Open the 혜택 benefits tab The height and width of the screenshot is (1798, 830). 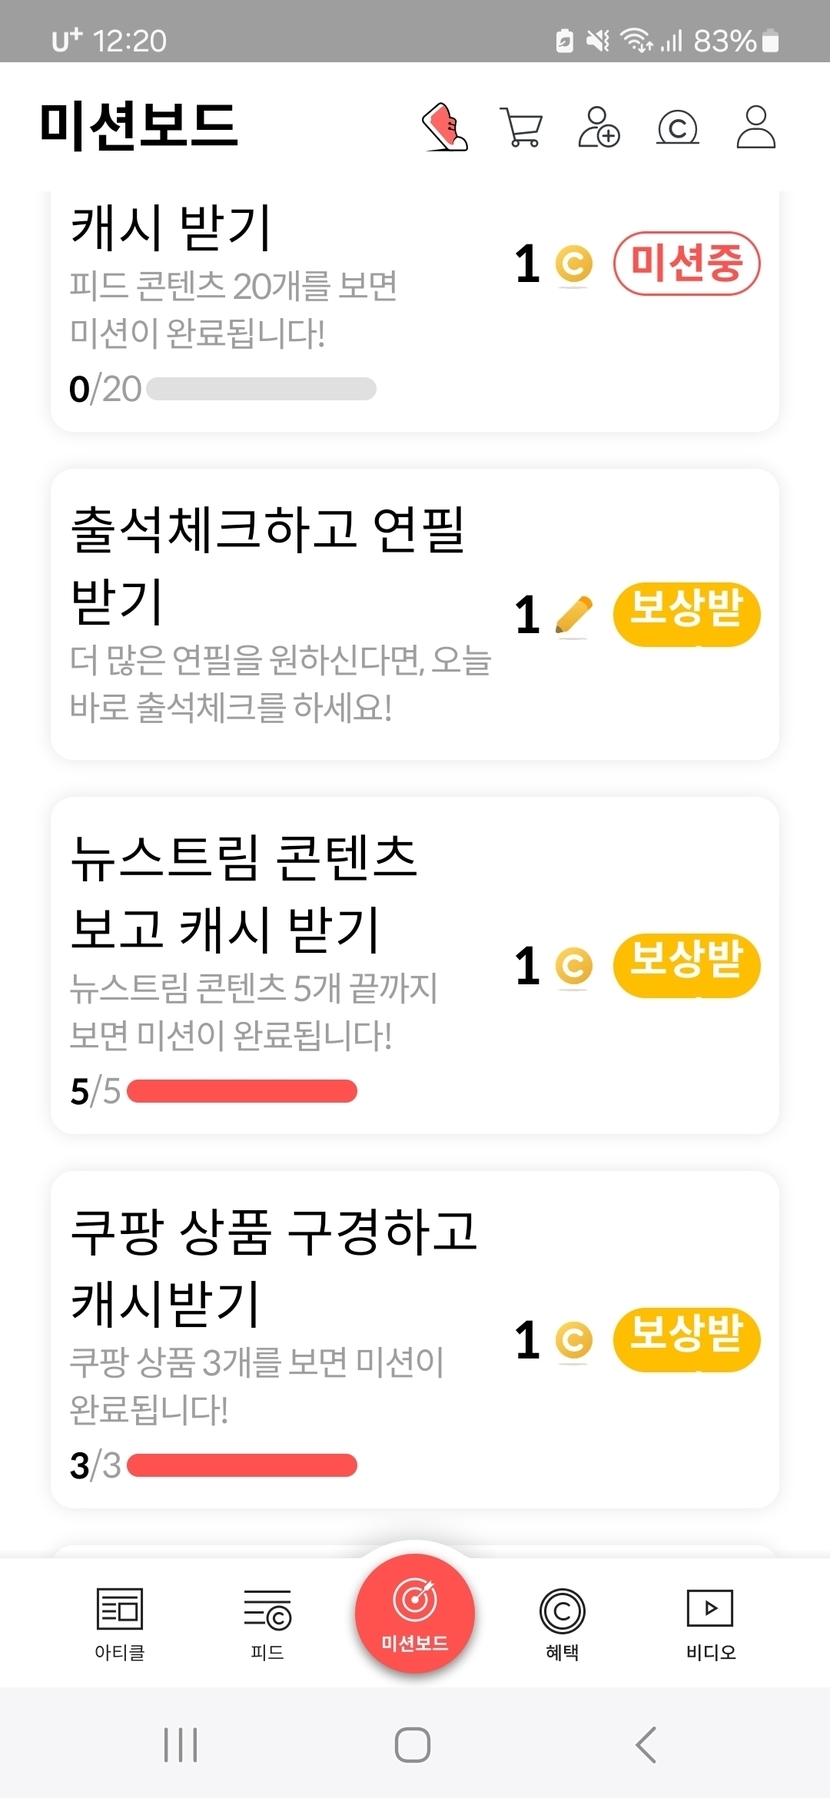(562, 1623)
